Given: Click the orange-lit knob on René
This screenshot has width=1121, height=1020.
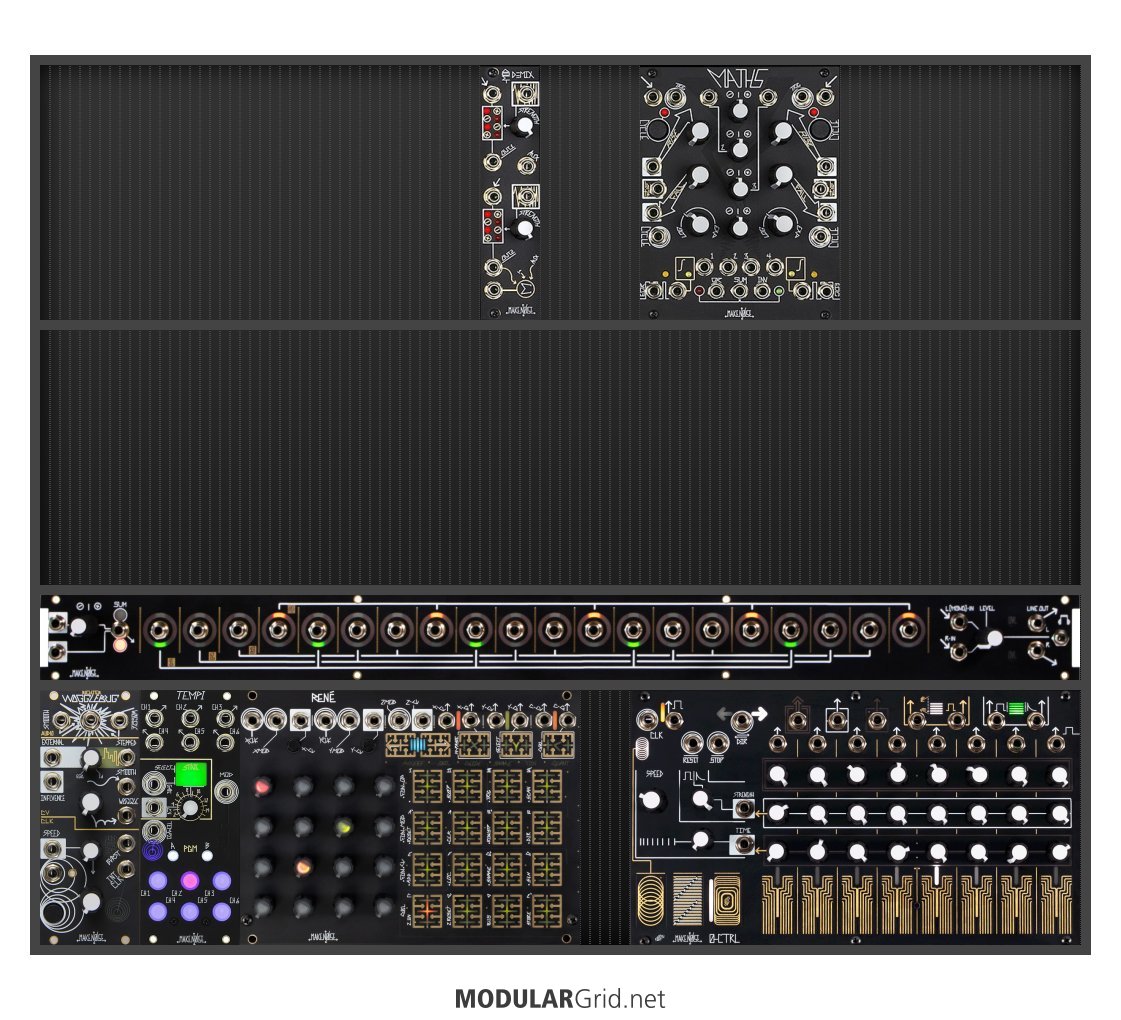Looking at the screenshot, I should click(x=303, y=867).
